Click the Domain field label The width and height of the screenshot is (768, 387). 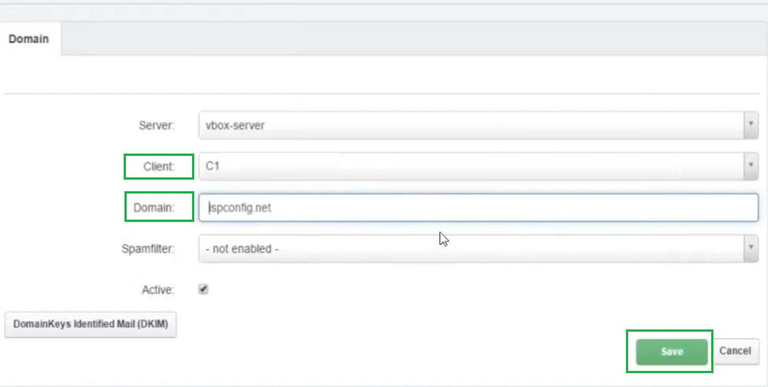coord(154,208)
